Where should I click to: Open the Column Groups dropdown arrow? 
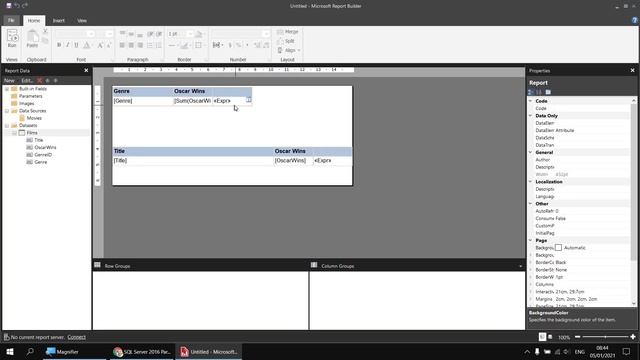tap(520, 266)
